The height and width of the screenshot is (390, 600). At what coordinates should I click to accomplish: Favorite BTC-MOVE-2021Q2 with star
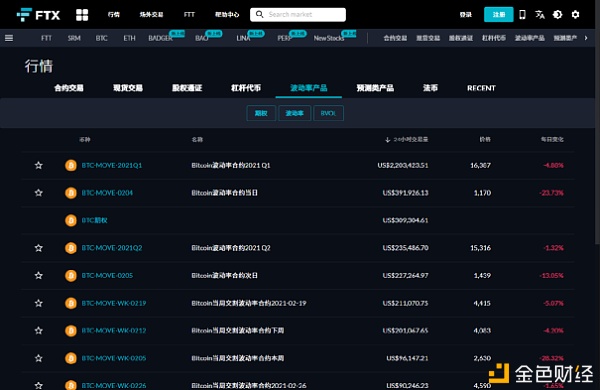pyautogui.click(x=39, y=248)
